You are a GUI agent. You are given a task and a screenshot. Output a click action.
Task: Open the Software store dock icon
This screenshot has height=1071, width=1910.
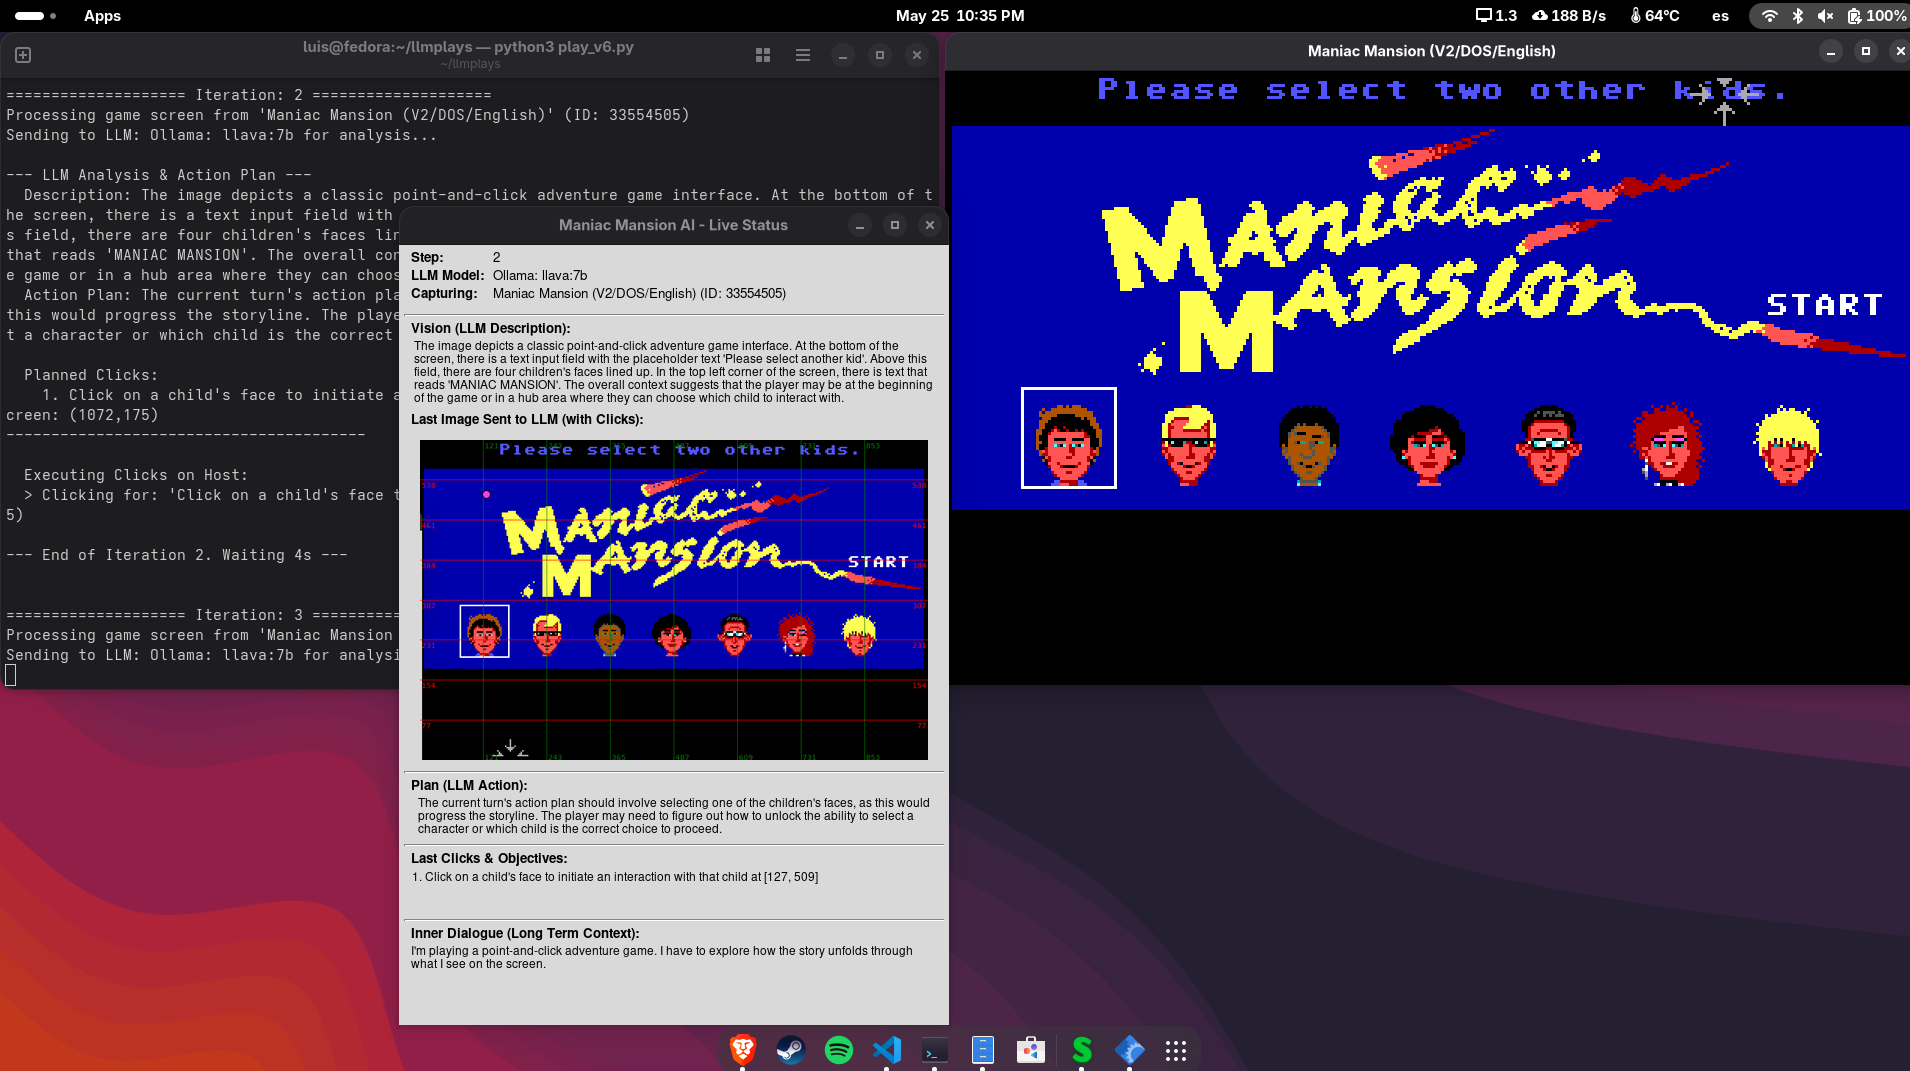tap(1030, 1049)
